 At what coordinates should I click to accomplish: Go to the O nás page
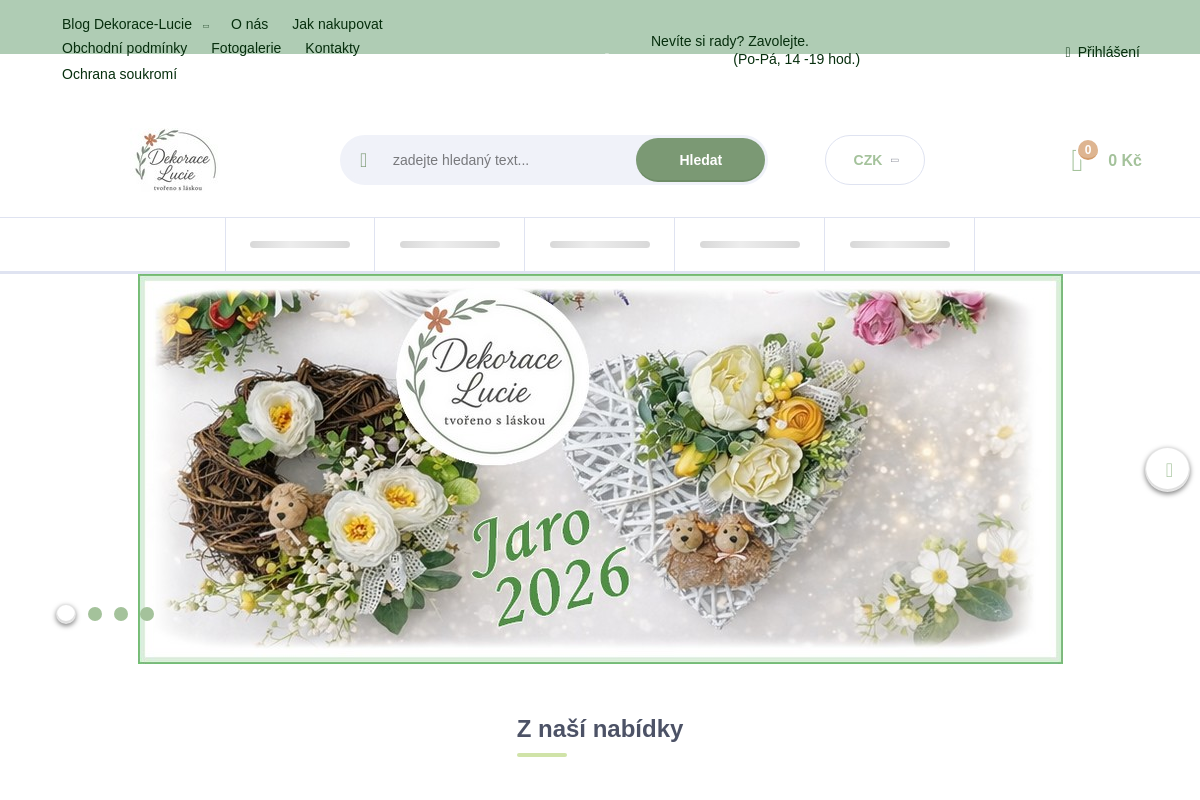point(249,24)
